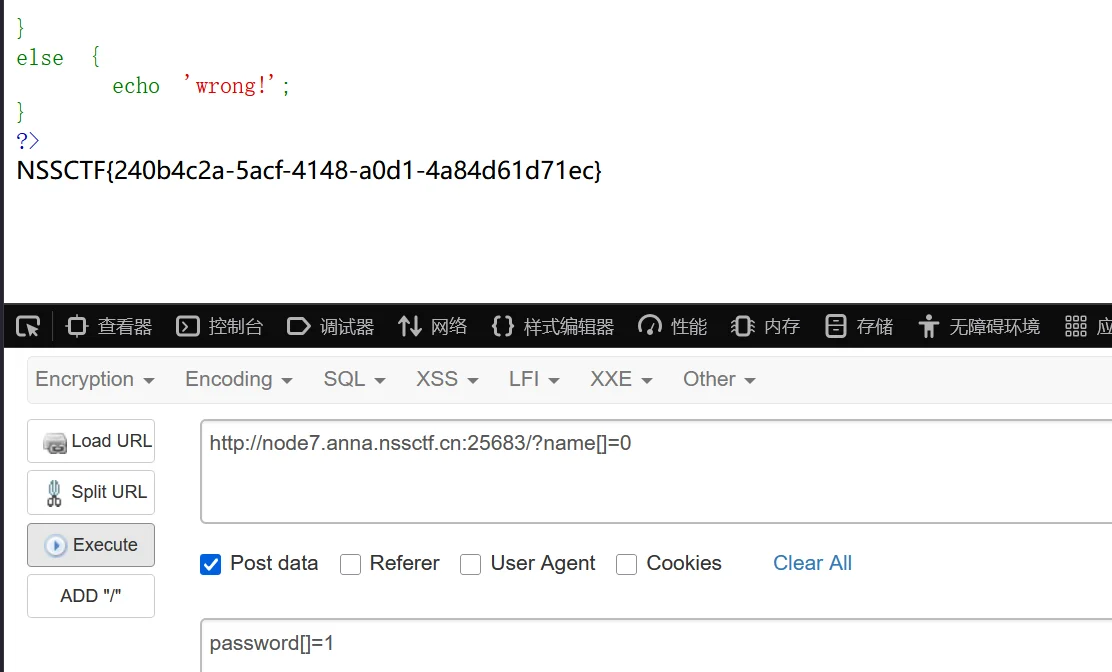Open the 内存 memory panel
The width and height of the screenshot is (1112, 672).
[x=766, y=326]
